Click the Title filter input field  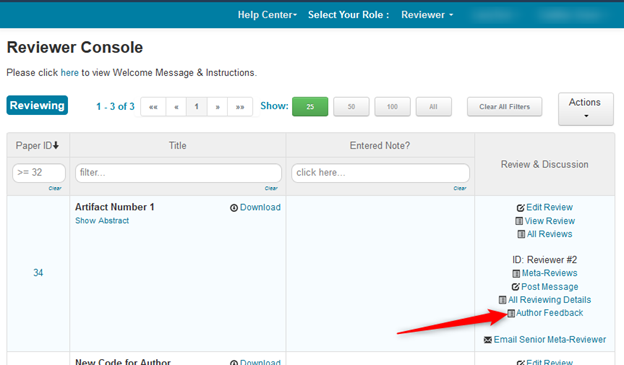point(178,173)
